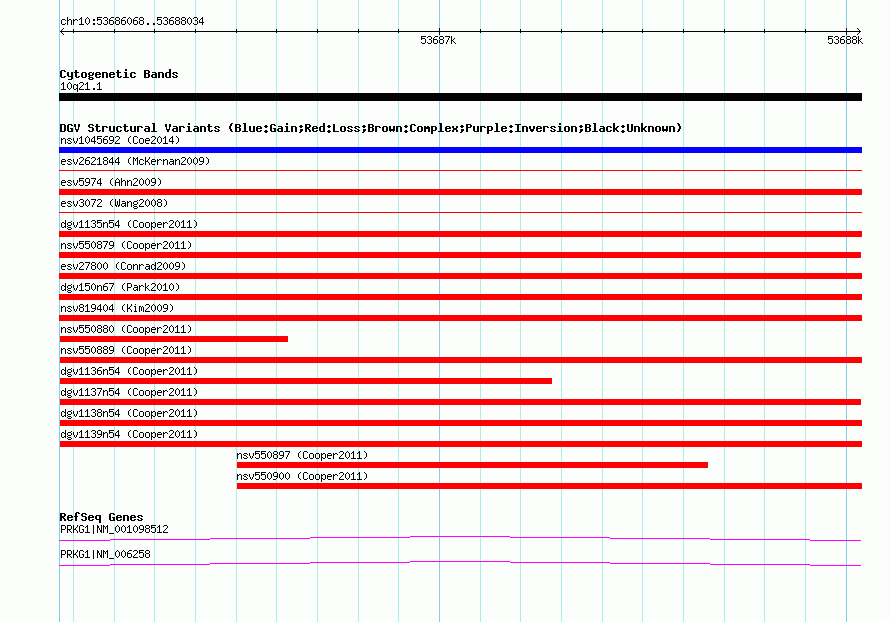
Task: Click red loss bar under esv5974
Action: click(460, 192)
